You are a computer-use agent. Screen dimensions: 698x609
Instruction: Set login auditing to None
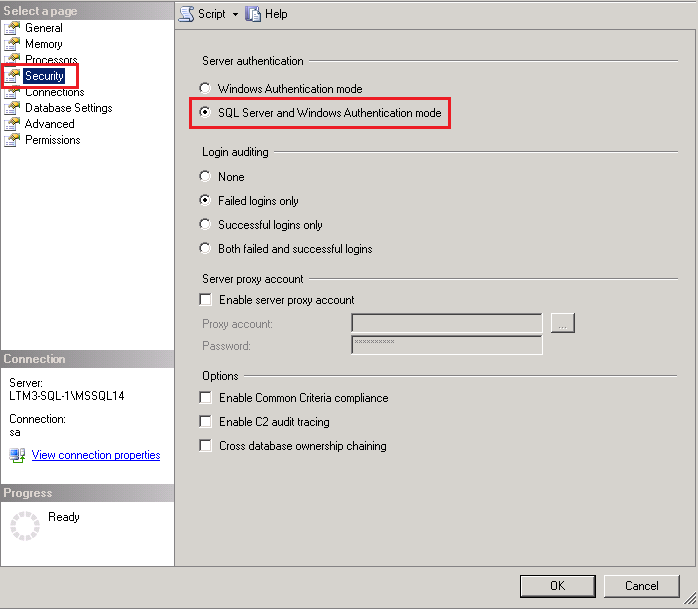click(206, 177)
